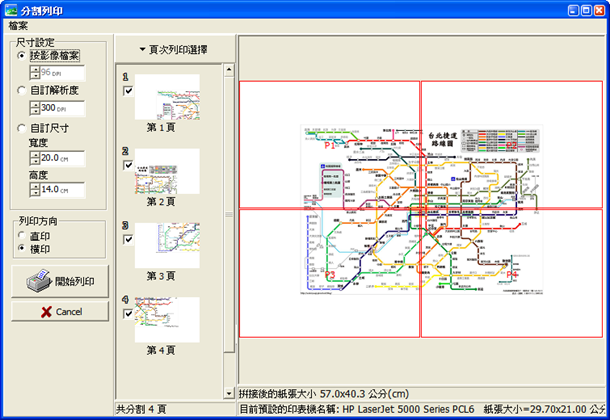Toggle the checkbox for page 4
The width and height of the screenshot is (610, 420).
(x=128, y=314)
